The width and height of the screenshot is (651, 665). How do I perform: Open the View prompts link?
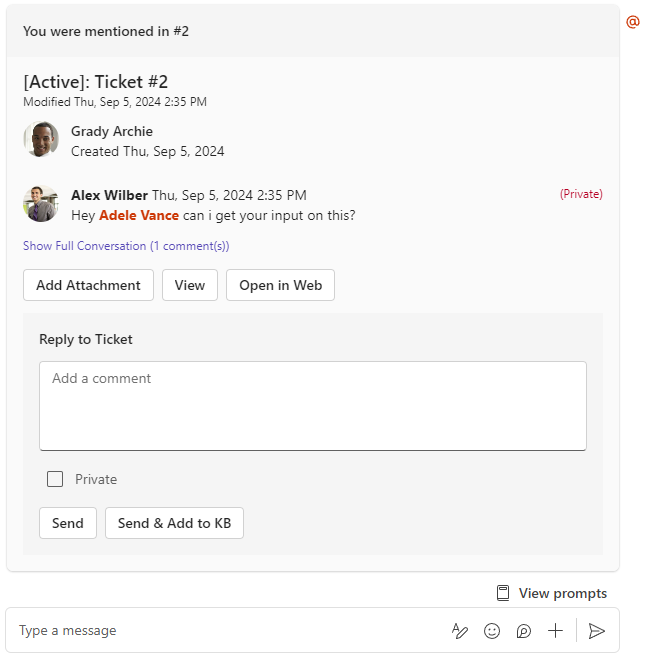click(562, 593)
